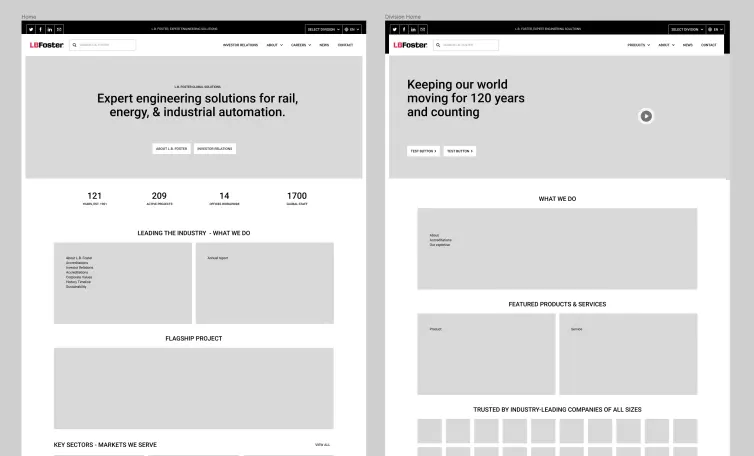Open Select Division dropdown in Home frame

point(324,29)
